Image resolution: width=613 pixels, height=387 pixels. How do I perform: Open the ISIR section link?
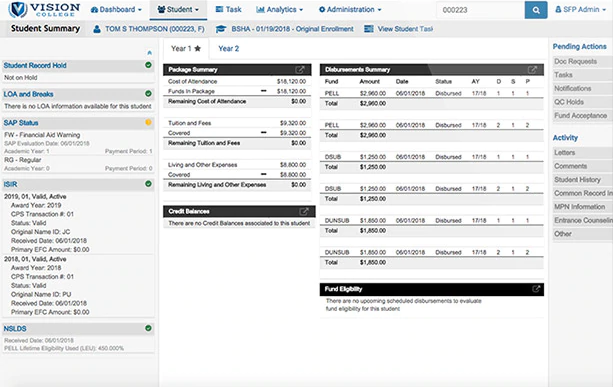[11, 184]
